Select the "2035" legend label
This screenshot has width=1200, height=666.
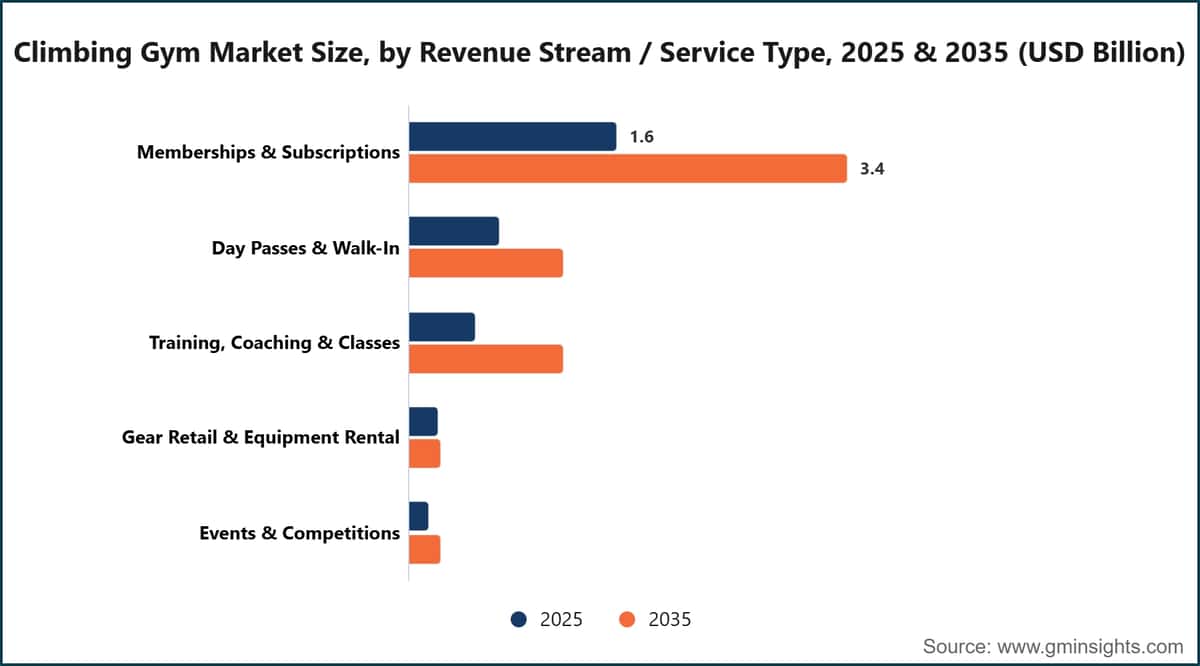[670, 620]
